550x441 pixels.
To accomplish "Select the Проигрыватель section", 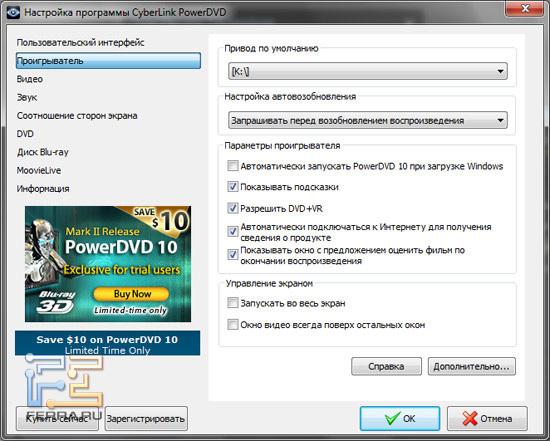I will (108, 61).
